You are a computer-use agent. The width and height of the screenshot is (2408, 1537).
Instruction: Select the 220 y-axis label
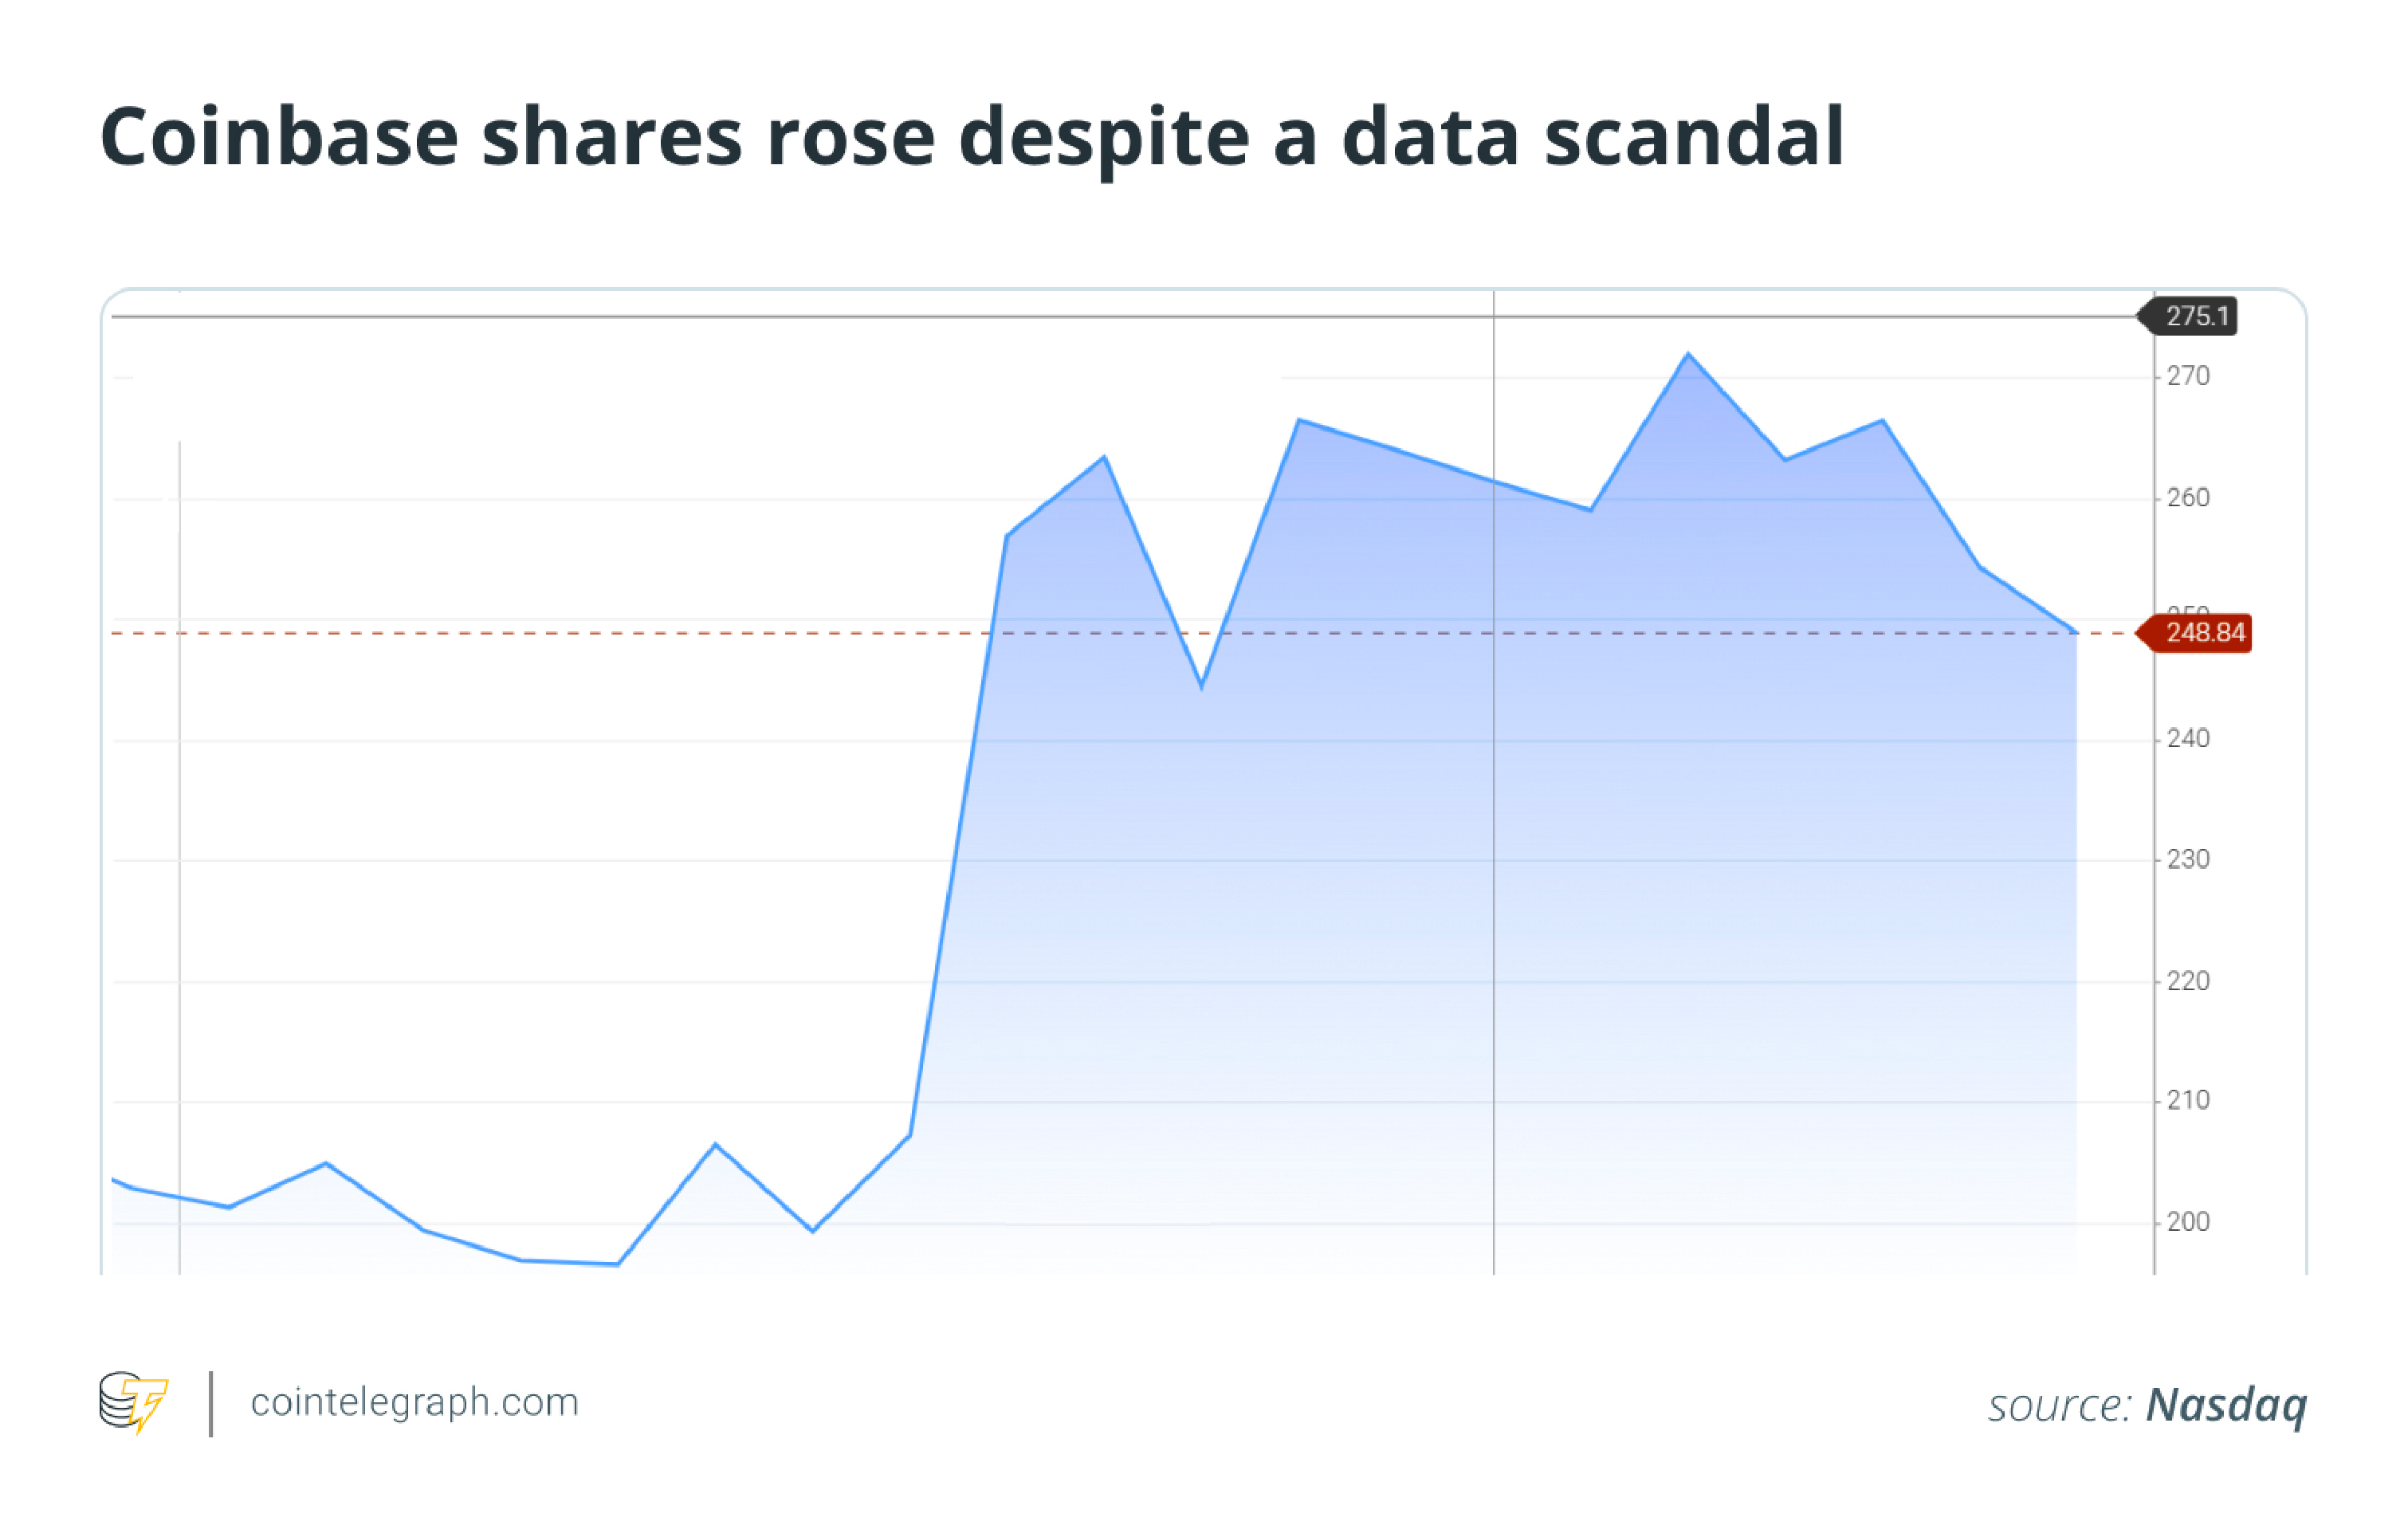pyautogui.click(x=2188, y=981)
